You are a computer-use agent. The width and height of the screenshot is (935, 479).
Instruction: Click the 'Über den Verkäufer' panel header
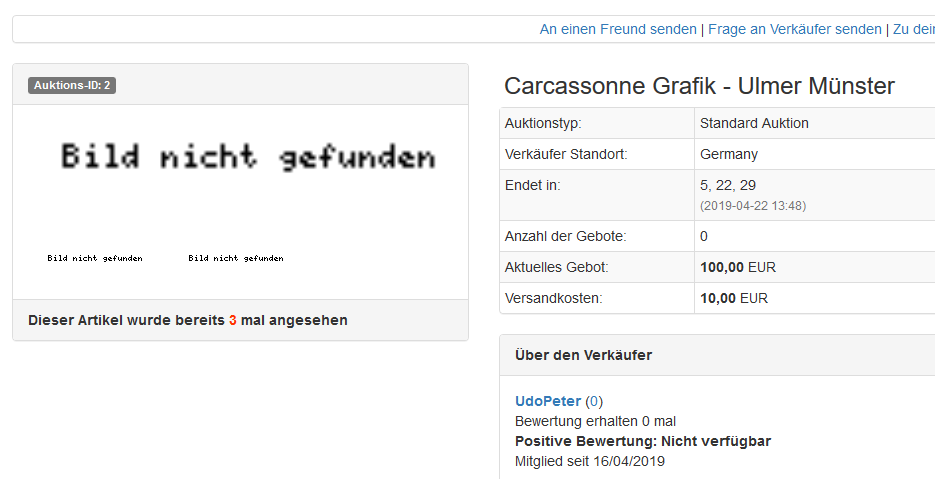pos(583,355)
